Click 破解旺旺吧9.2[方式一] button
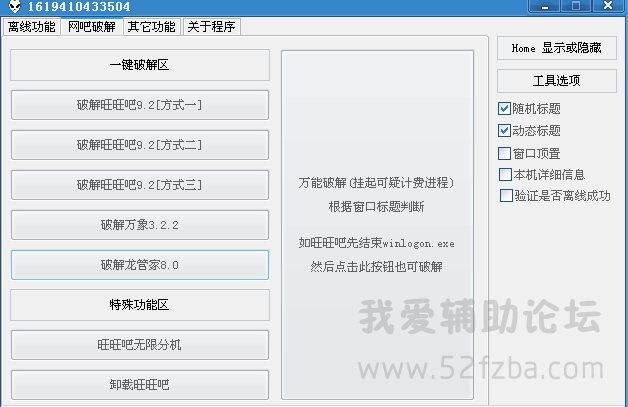The width and height of the screenshot is (628, 407). [x=140, y=105]
